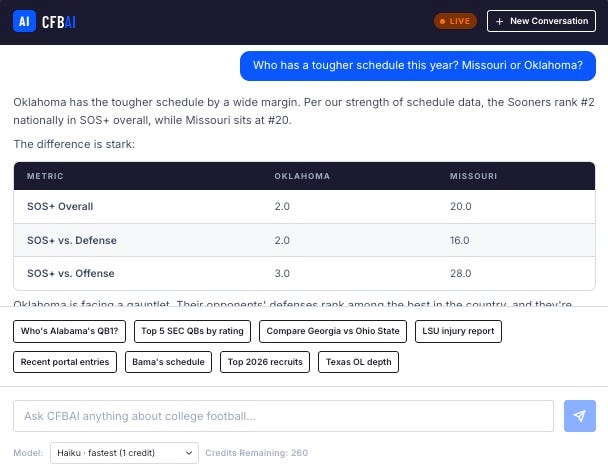
Task: Open the LSU injury report suggestion
Action: 458,331
